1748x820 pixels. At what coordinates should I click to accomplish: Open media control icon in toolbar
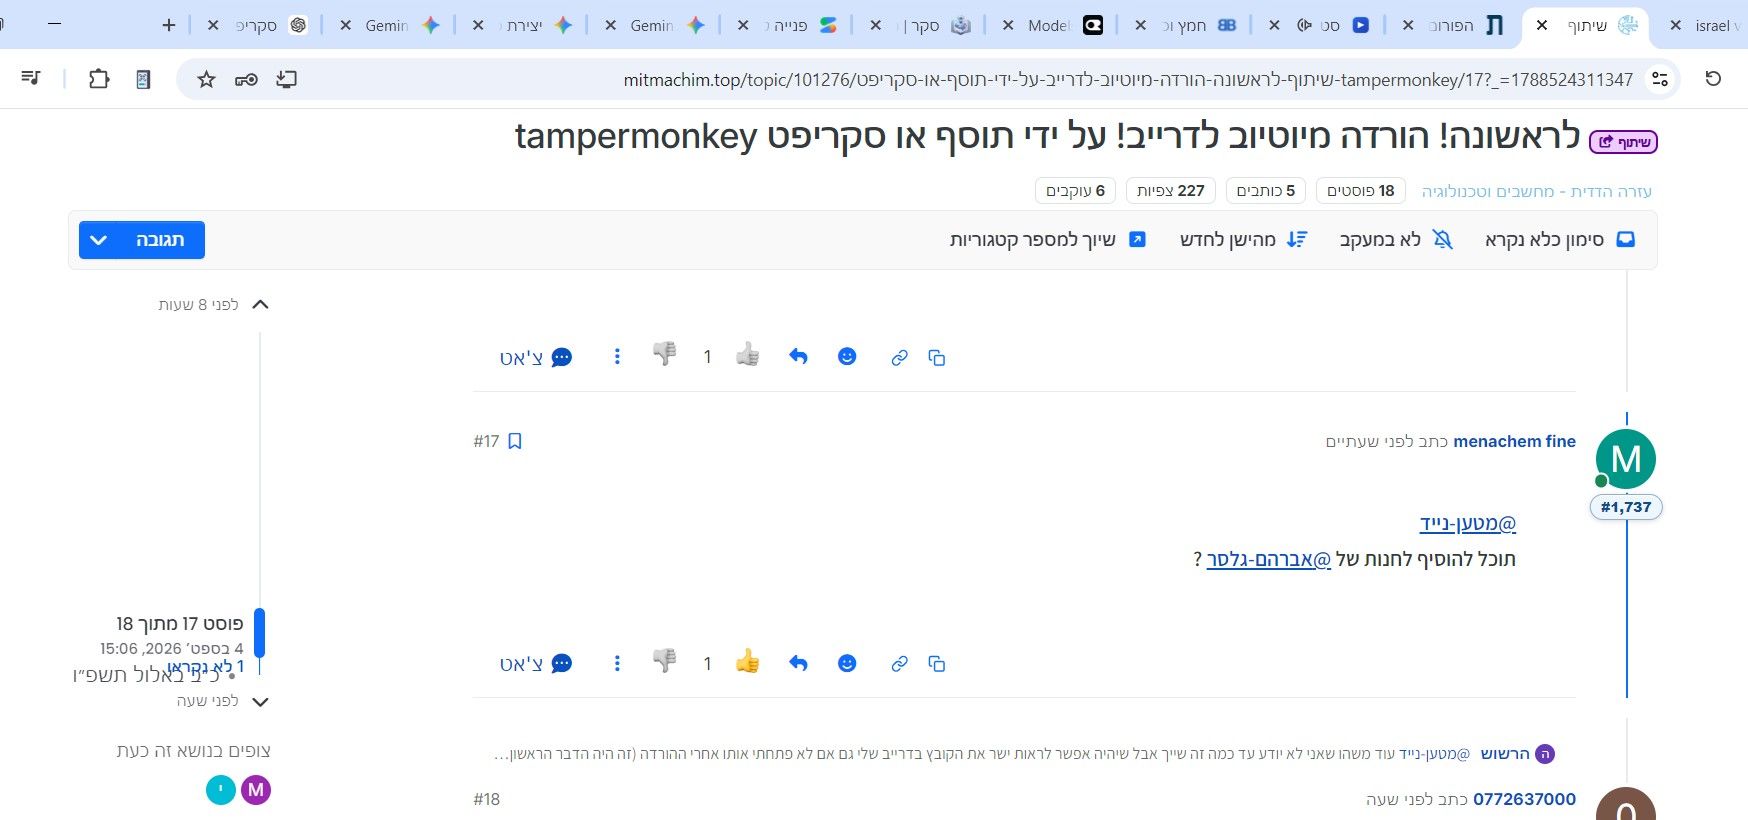(31, 78)
